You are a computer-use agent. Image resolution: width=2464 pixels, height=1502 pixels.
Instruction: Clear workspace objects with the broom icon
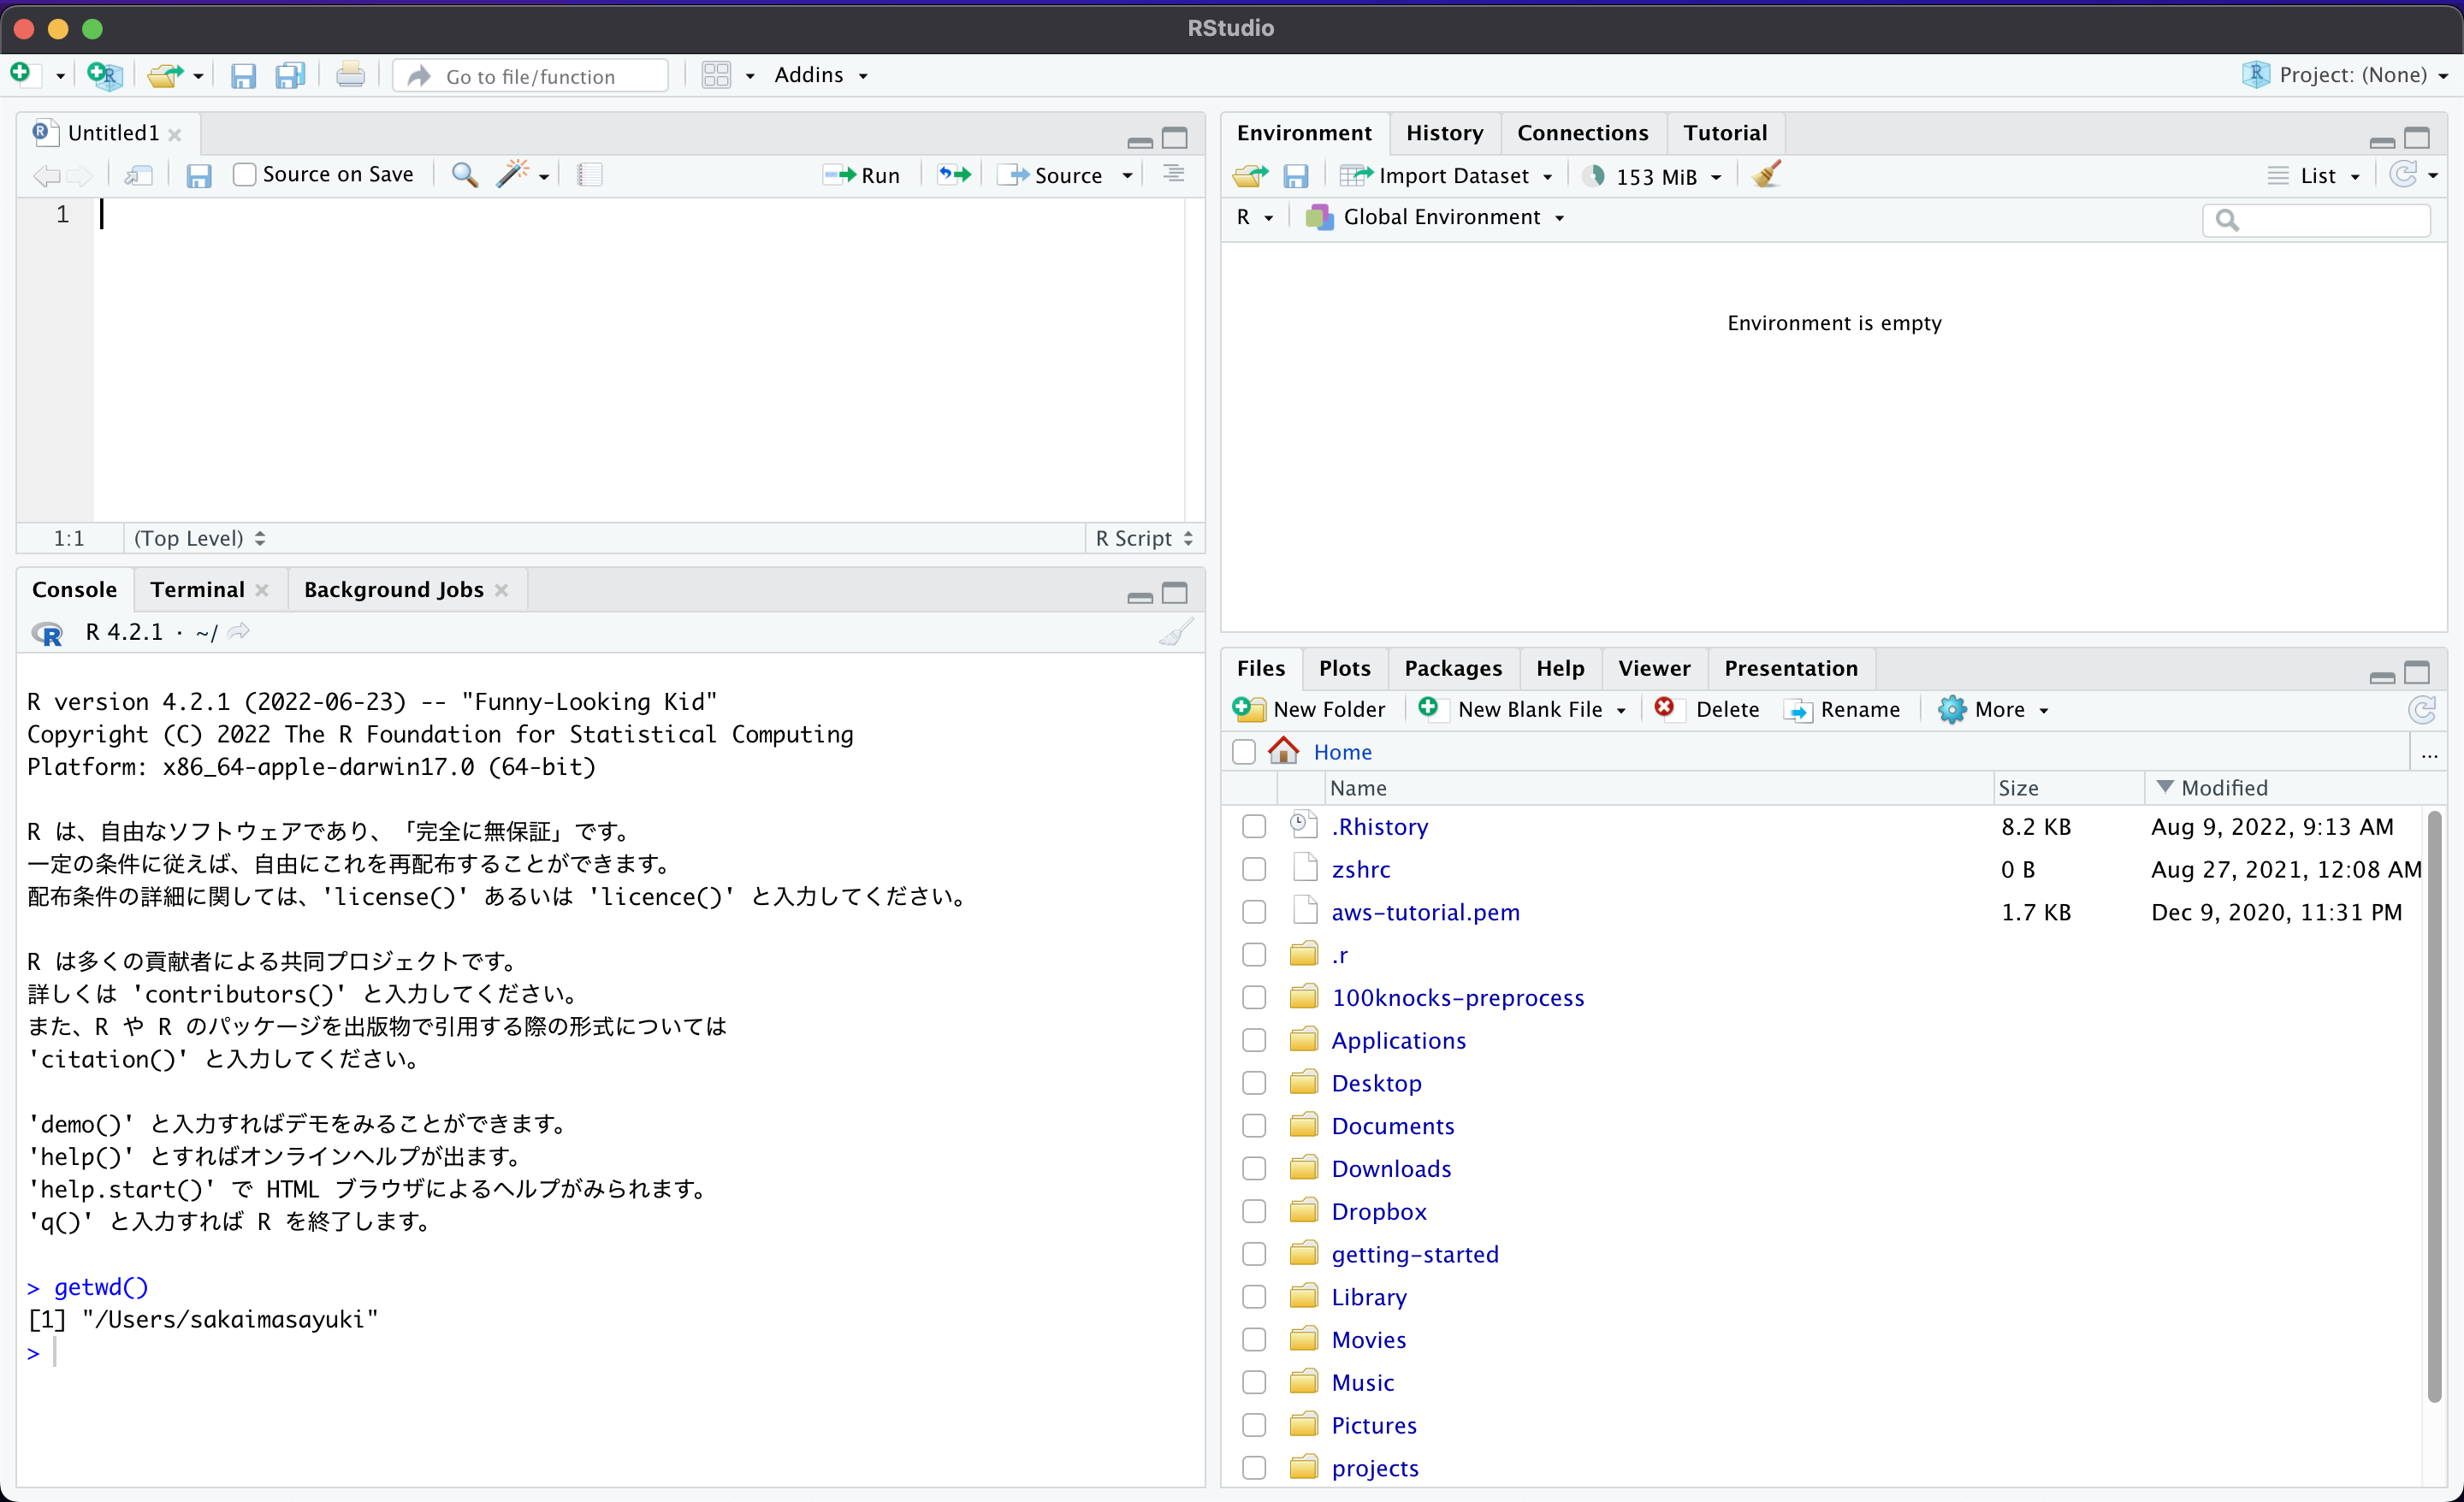(x=1766, y=175)
